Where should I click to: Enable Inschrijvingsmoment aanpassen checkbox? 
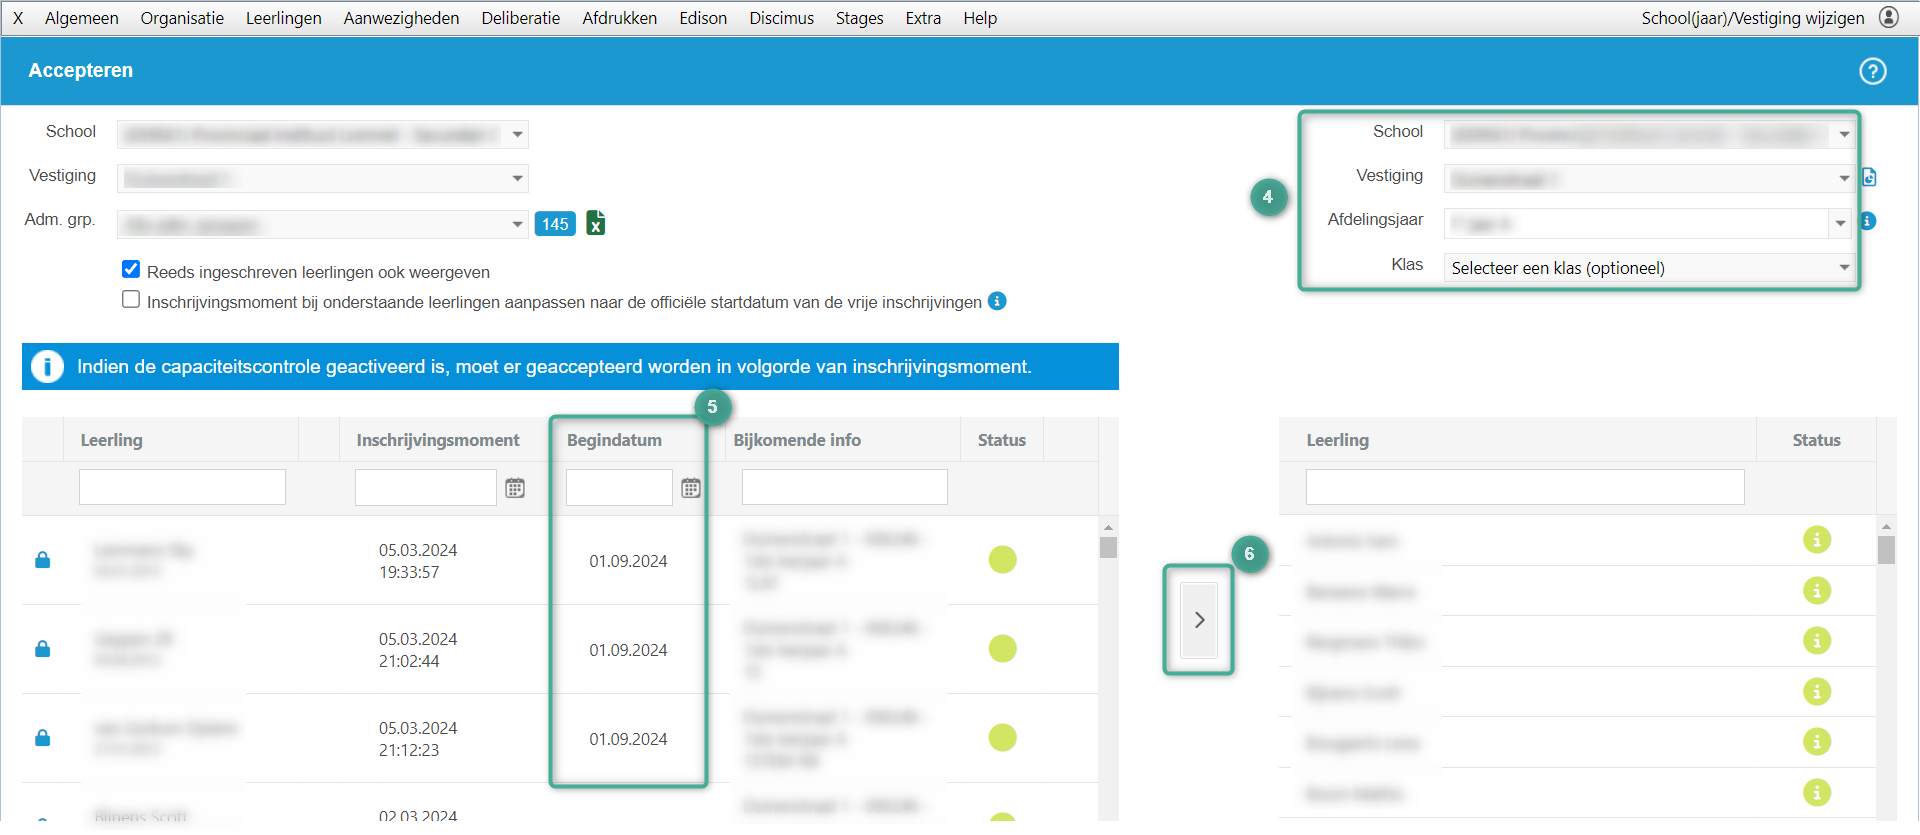(131, 300)
